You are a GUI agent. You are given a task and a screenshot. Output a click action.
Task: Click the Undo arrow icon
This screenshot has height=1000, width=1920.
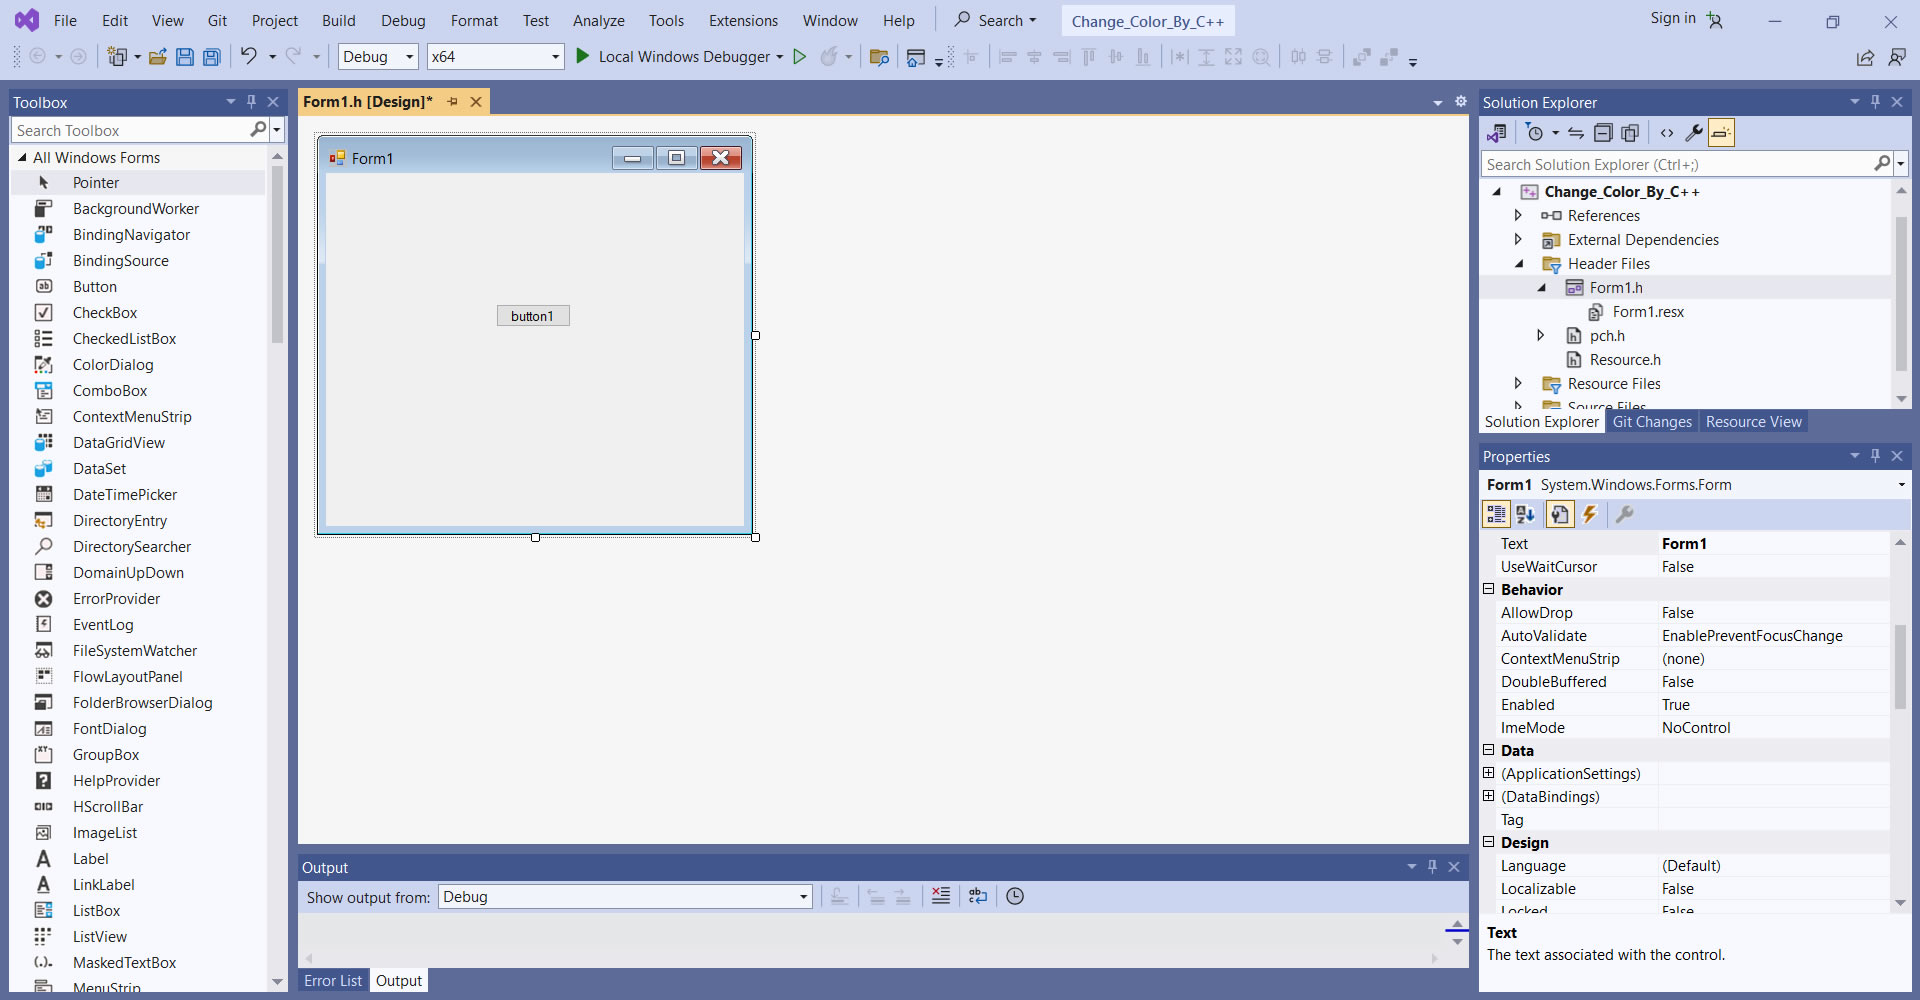tap(248, 57)
